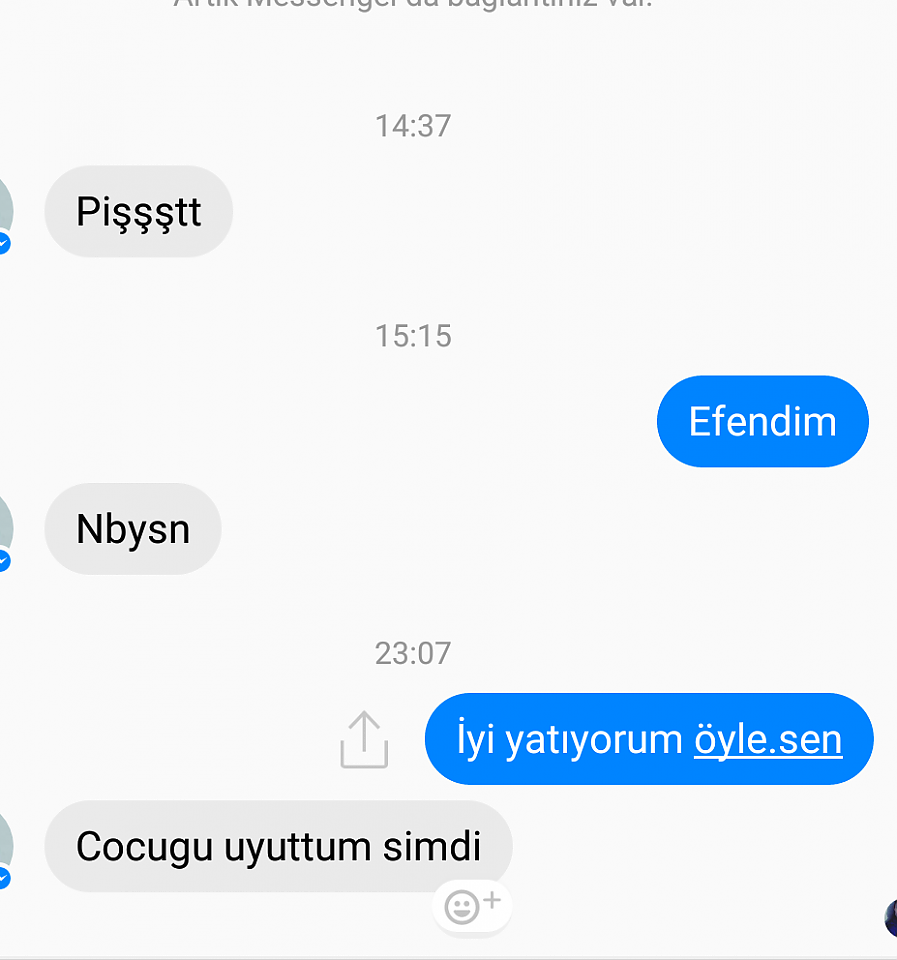Select the Pişşştt message bubble
The image size is (897, 960).
click(x=138, y=211)
